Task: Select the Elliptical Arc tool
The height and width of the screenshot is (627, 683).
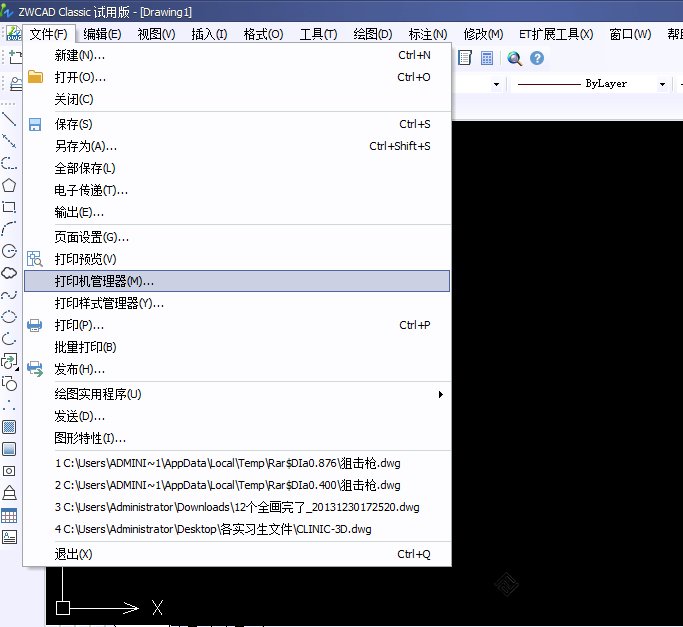Action: 9,339
